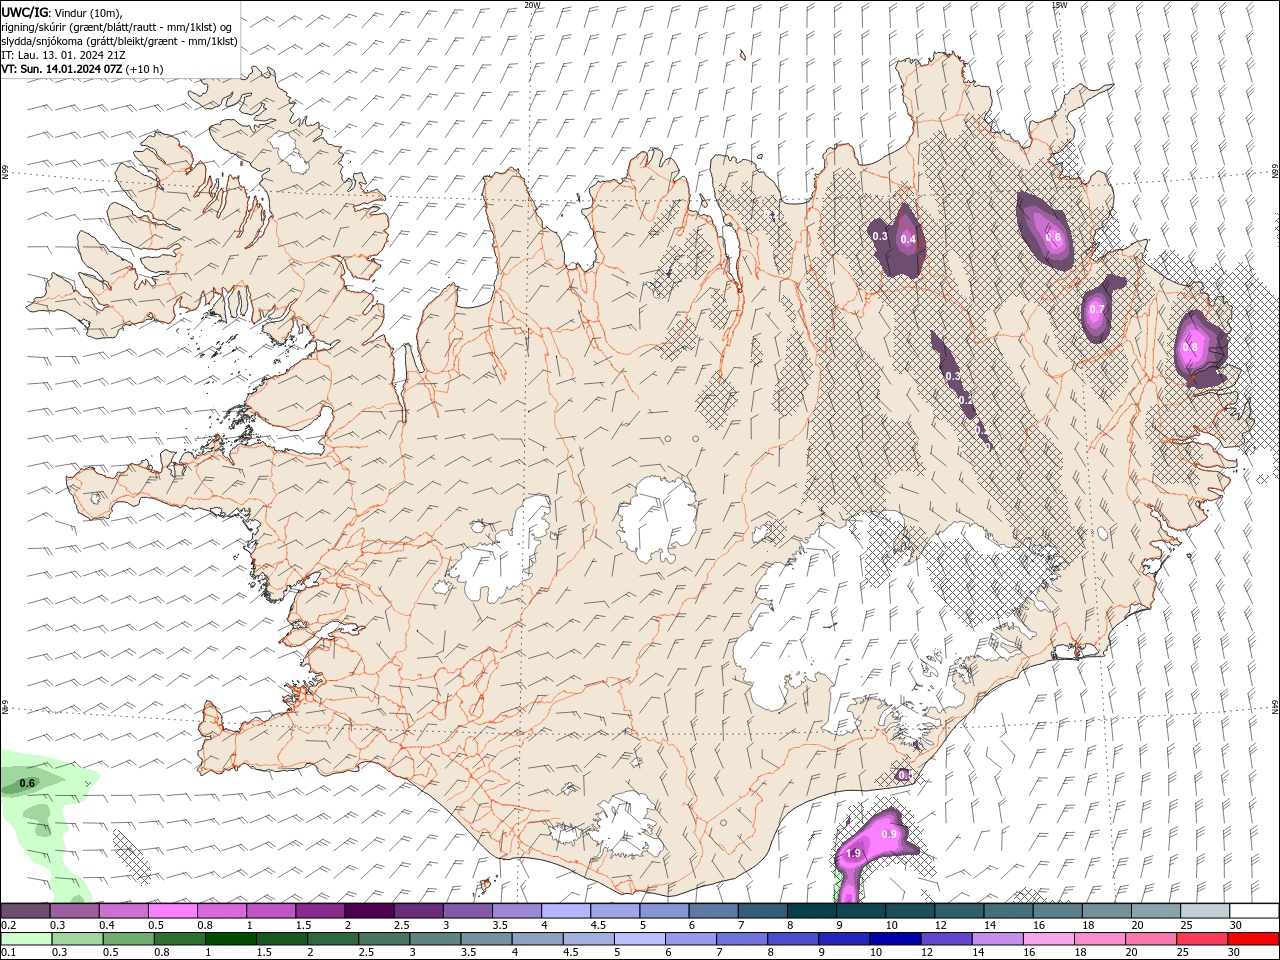The width and height of the screenshot is (1280, 960).
Task: Click the 0.6 value on the northeastern snow patch
Action: tap(1053, 237)
